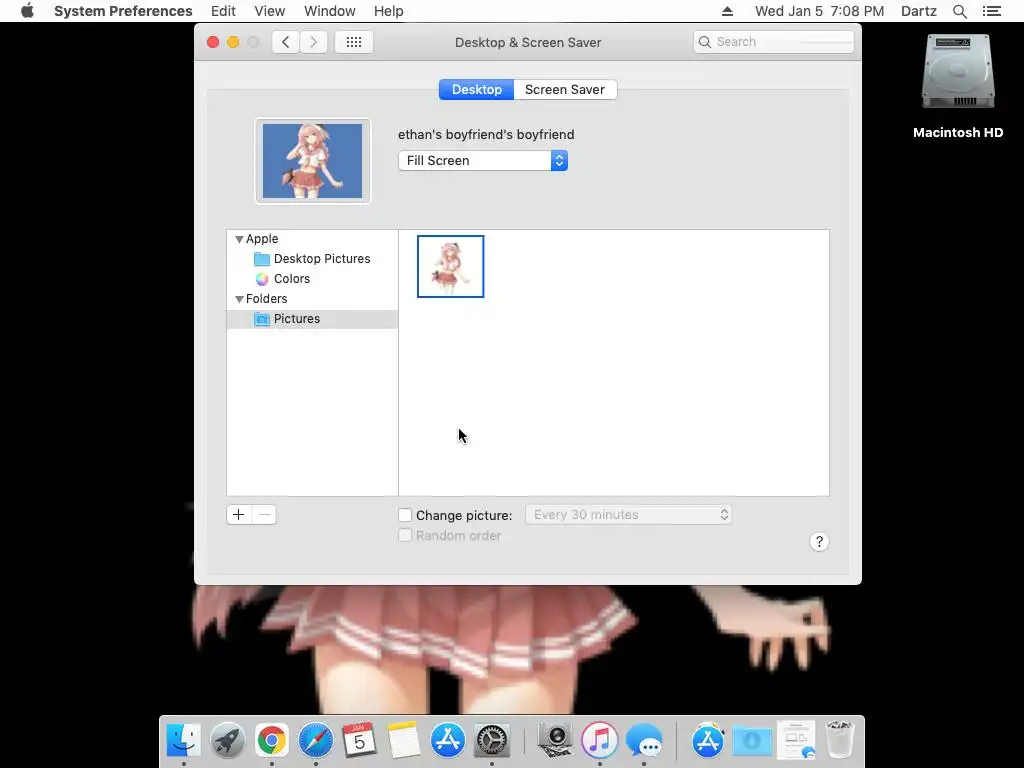Open App Store icon beside Notes
1024x768 pixels.
click(x=447, y=740)
